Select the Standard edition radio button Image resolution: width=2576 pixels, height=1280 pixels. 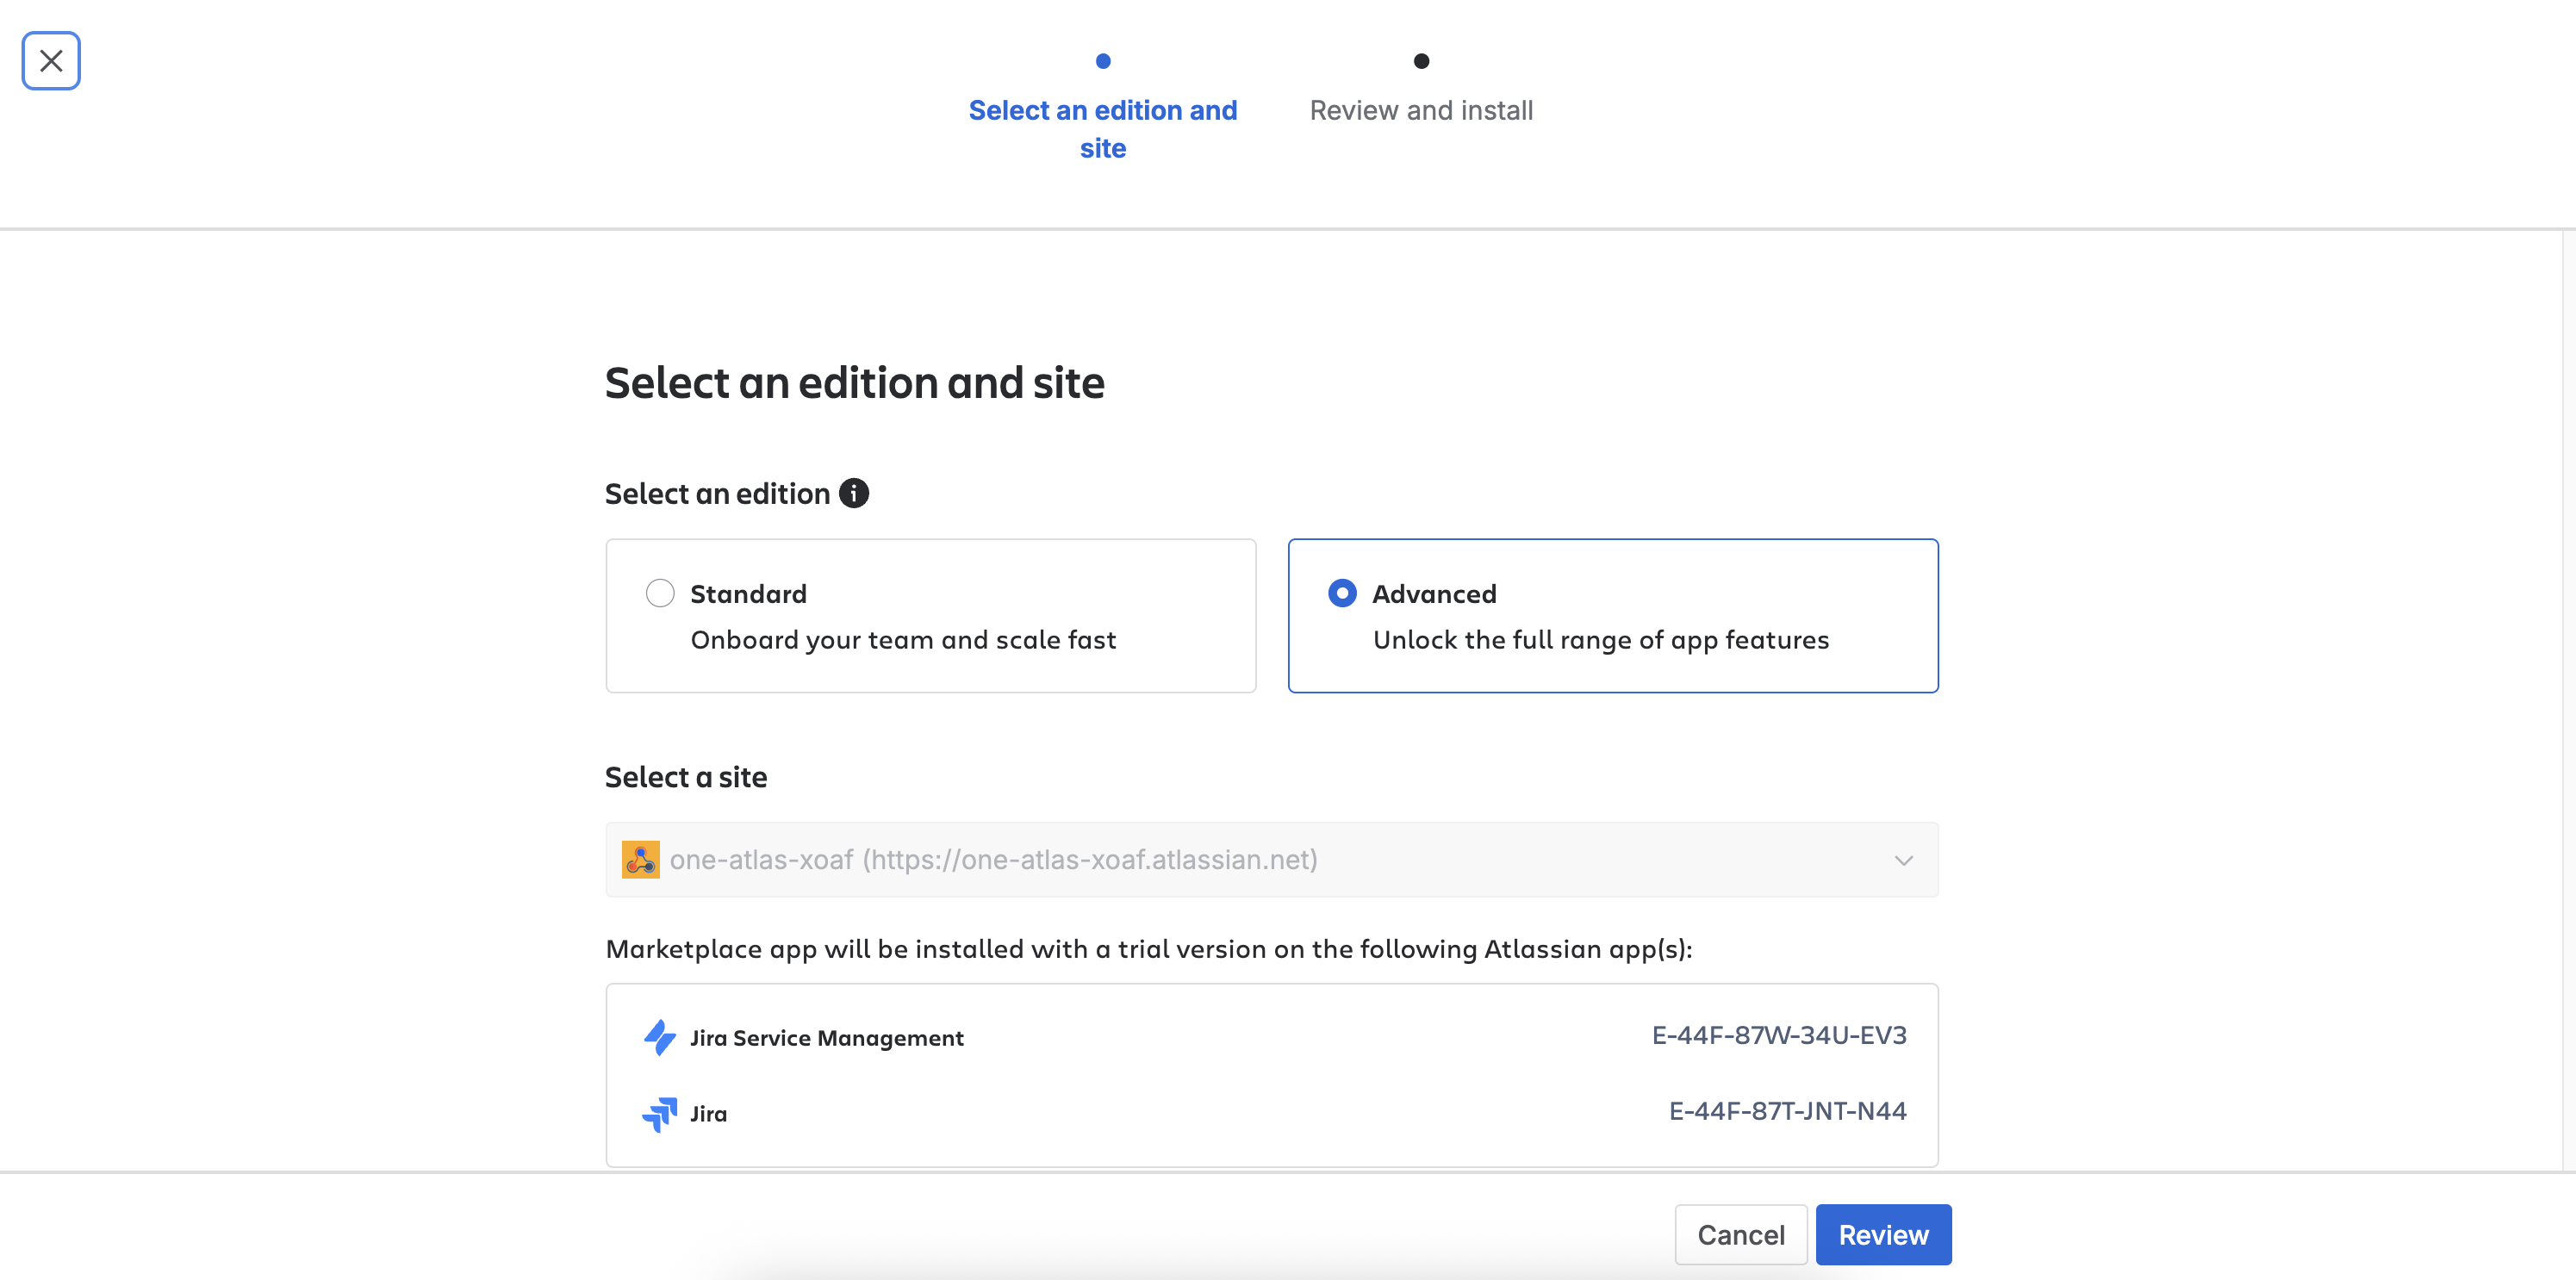660,593
